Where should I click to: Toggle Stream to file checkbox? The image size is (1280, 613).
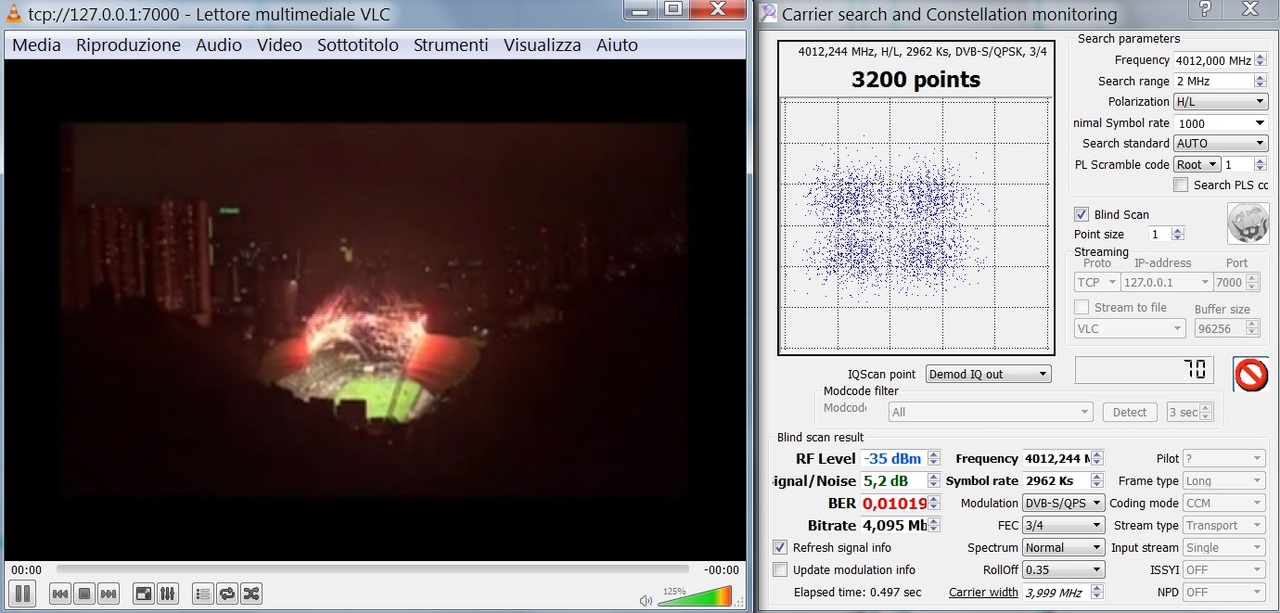pyautogui.click(x=1081, y=307)
